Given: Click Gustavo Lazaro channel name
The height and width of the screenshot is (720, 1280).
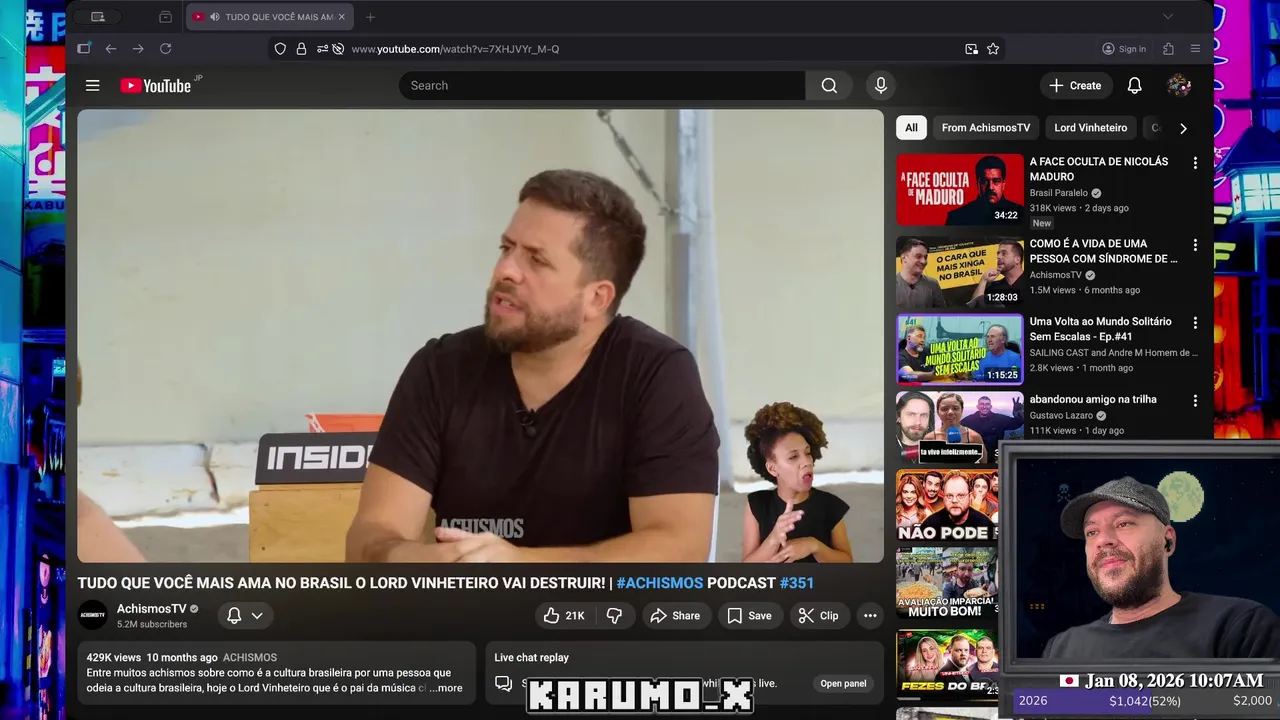Looking at the screenshot, I should 1061,415.
